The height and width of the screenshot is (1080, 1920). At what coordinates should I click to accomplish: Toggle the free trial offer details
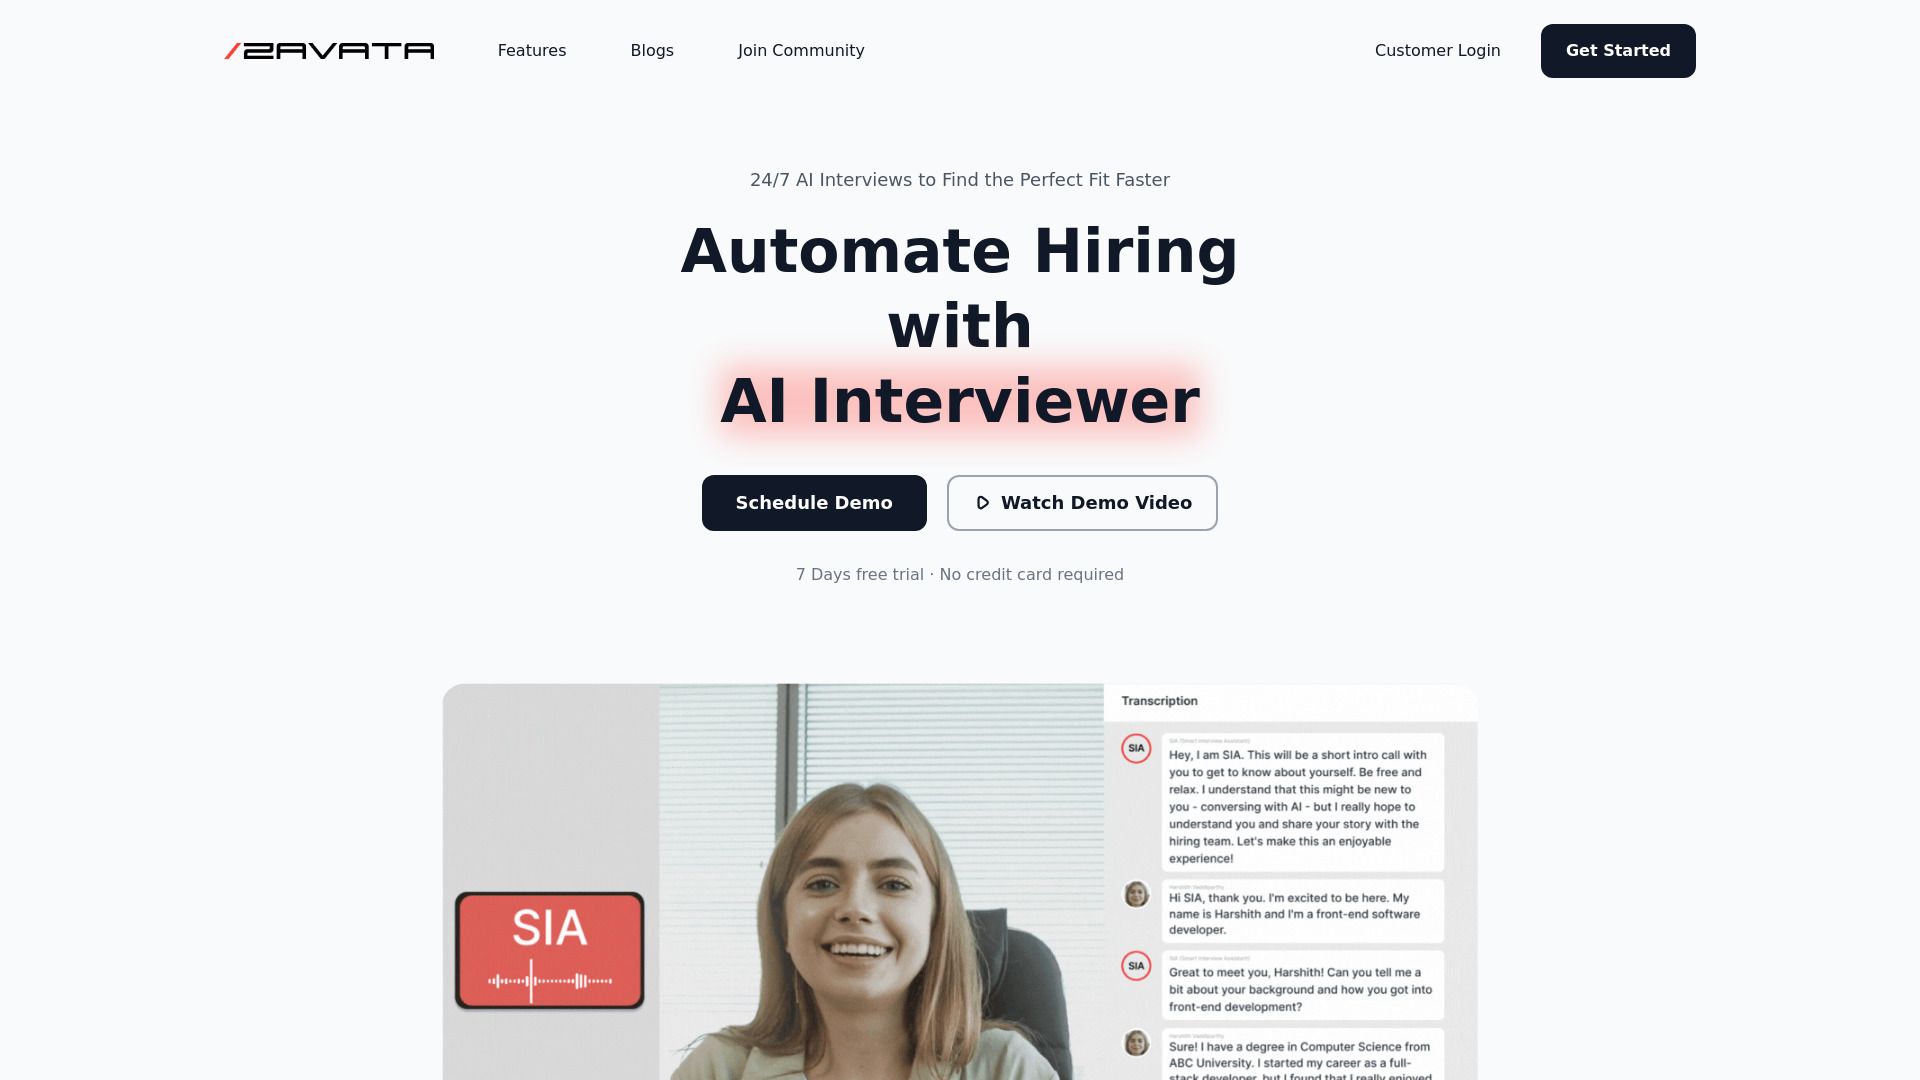tap(960, 574)
